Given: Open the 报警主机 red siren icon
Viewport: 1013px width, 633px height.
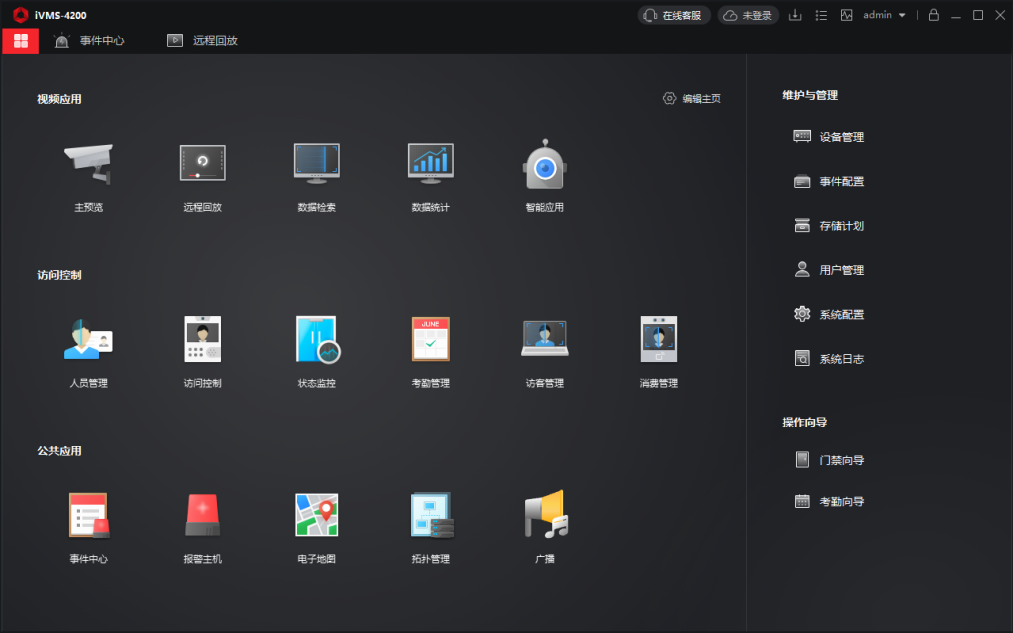Looking at the screenshot, I should (202, 516).
